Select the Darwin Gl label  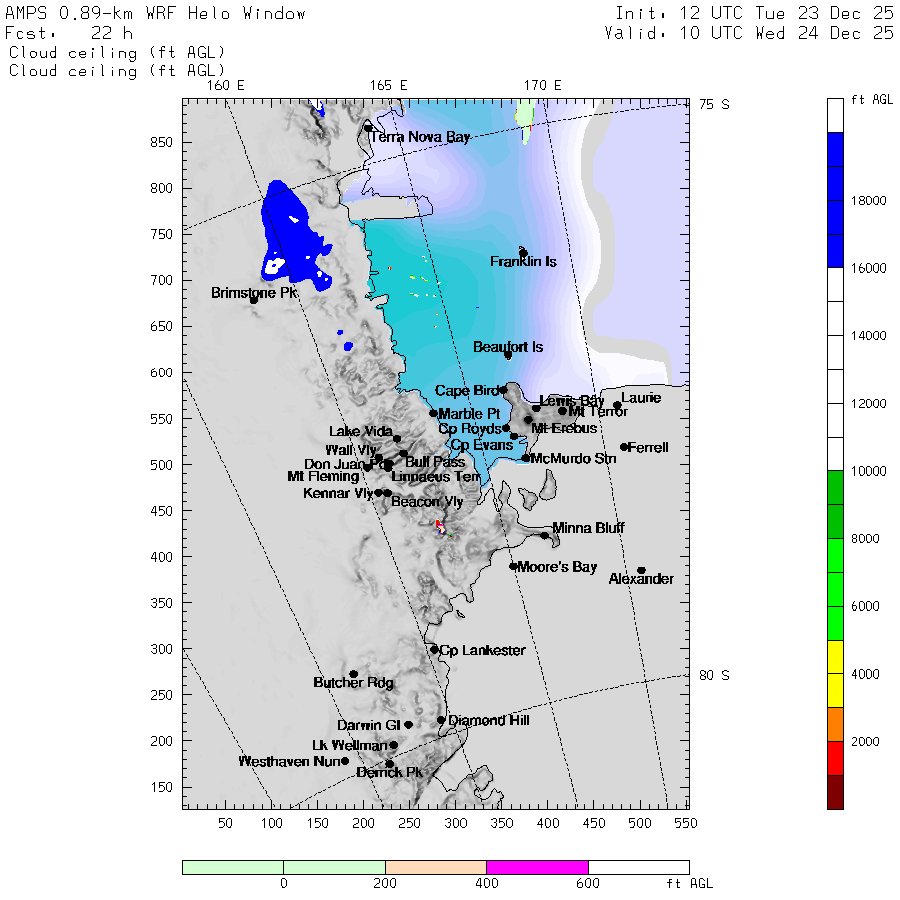(368, 726)
